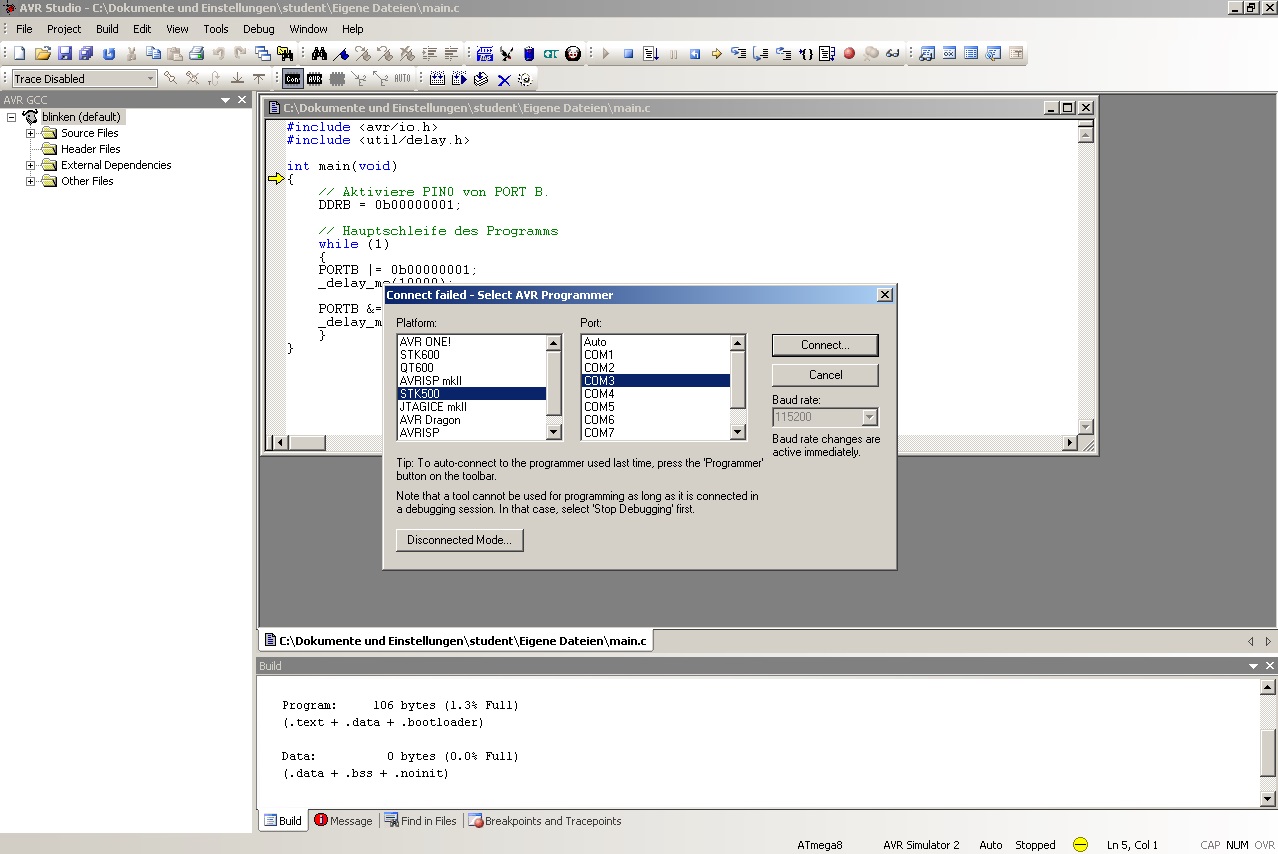Viewport: 1278px width, 854px height.
Task: Open the Trace Disabled dropdown
Action: tap(151, 78)
